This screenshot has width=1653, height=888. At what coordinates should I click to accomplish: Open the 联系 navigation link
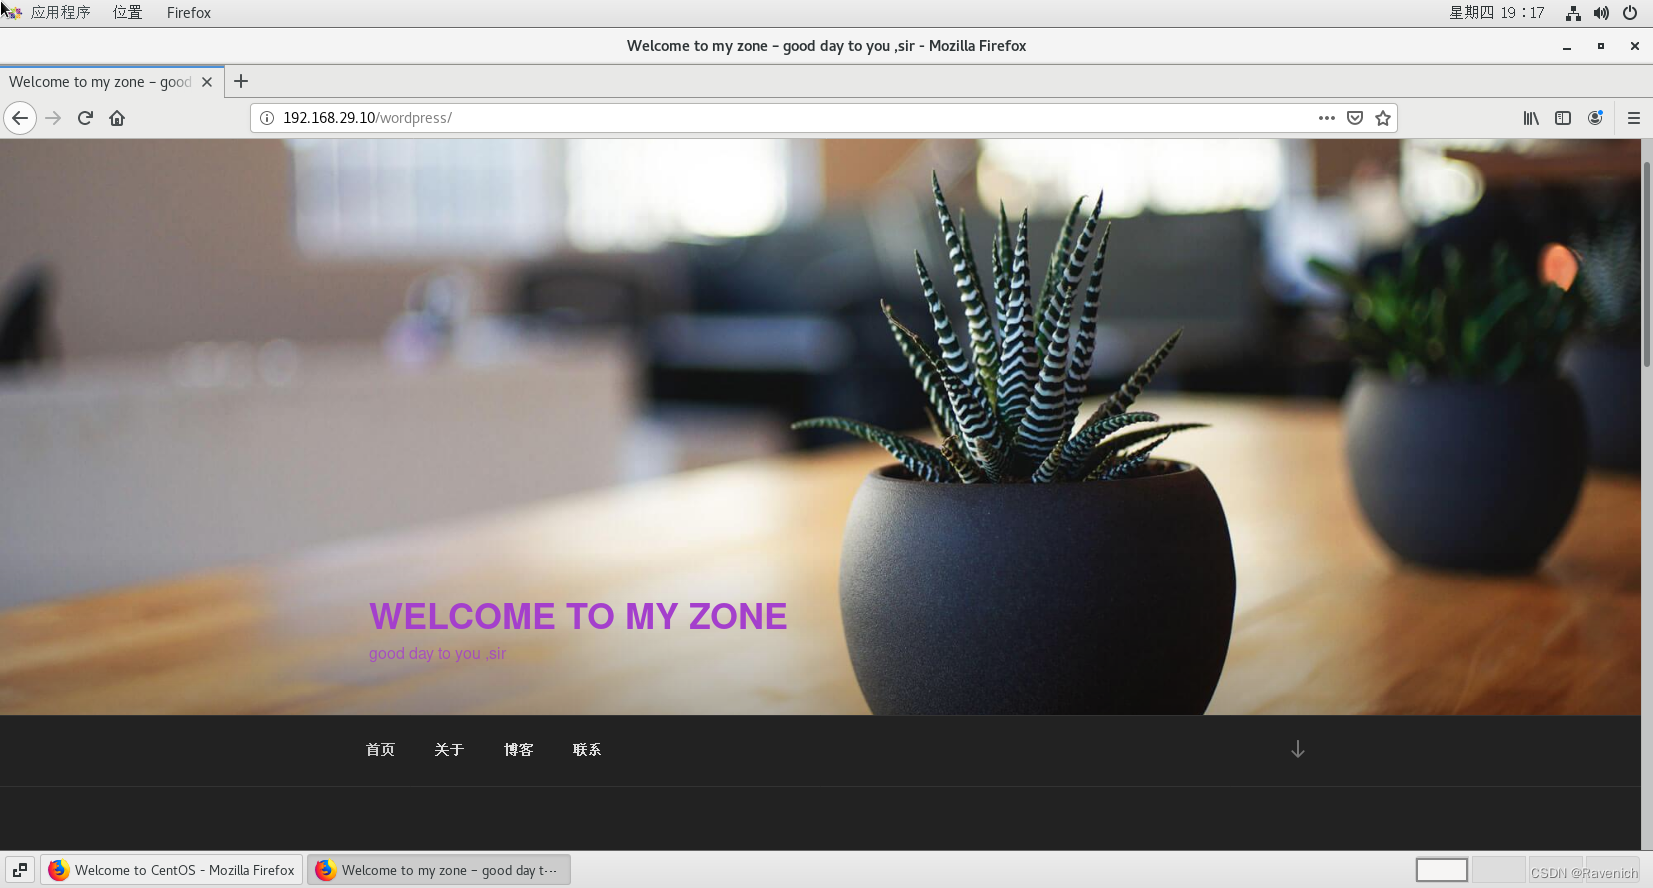587,750
